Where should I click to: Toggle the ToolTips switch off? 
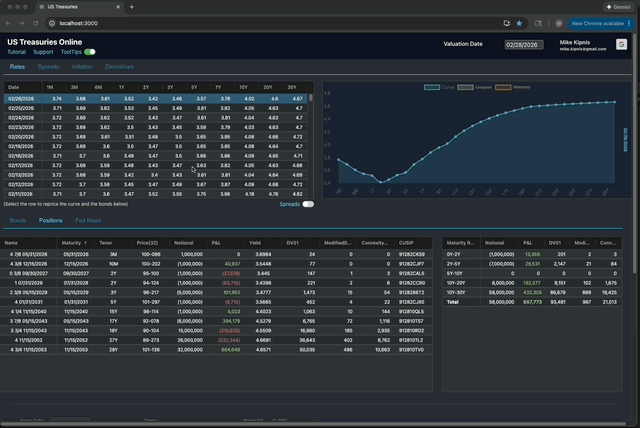[90, 51]
